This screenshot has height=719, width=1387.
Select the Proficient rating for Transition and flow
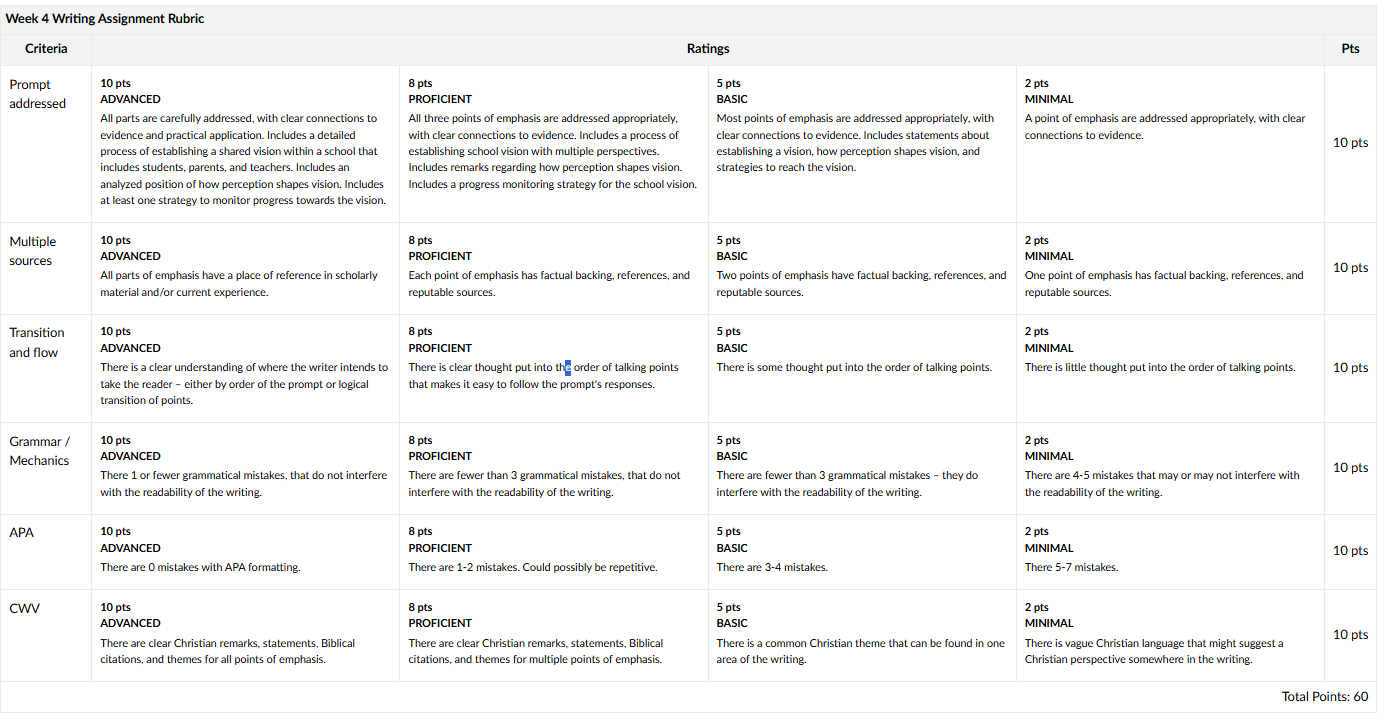[553, 368]
